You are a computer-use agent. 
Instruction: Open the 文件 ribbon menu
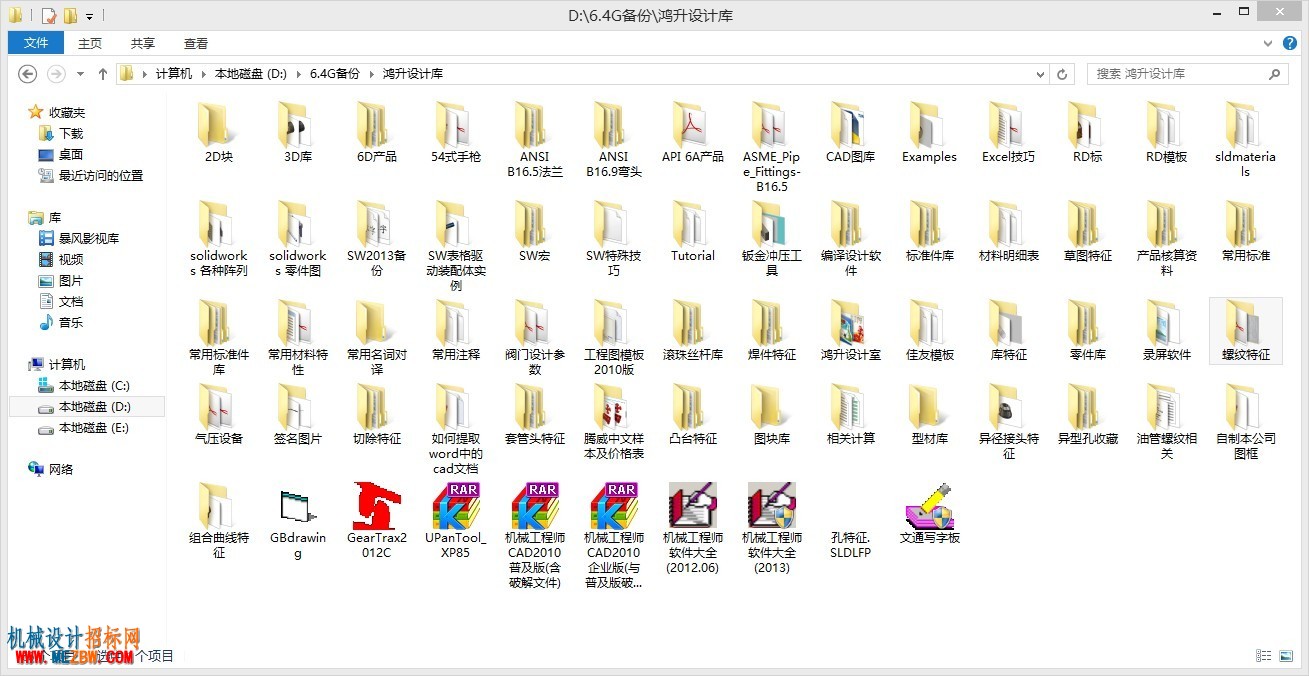click(36, 43)
